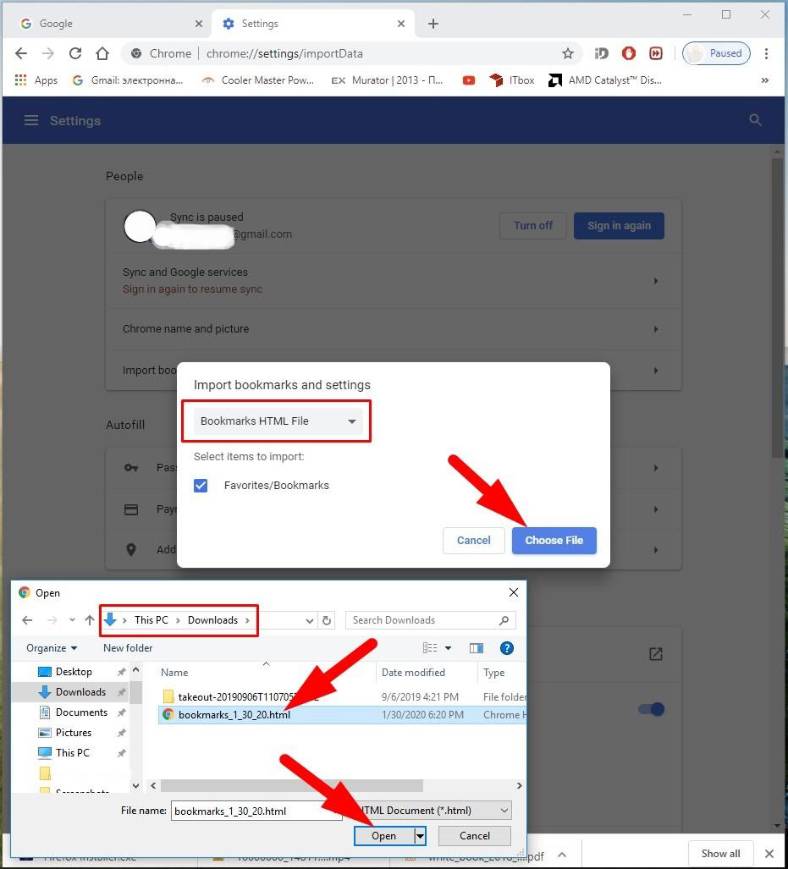Open the Open button's dropdown arrow
This screenshot has width=788, height=869.
[420, 836]
